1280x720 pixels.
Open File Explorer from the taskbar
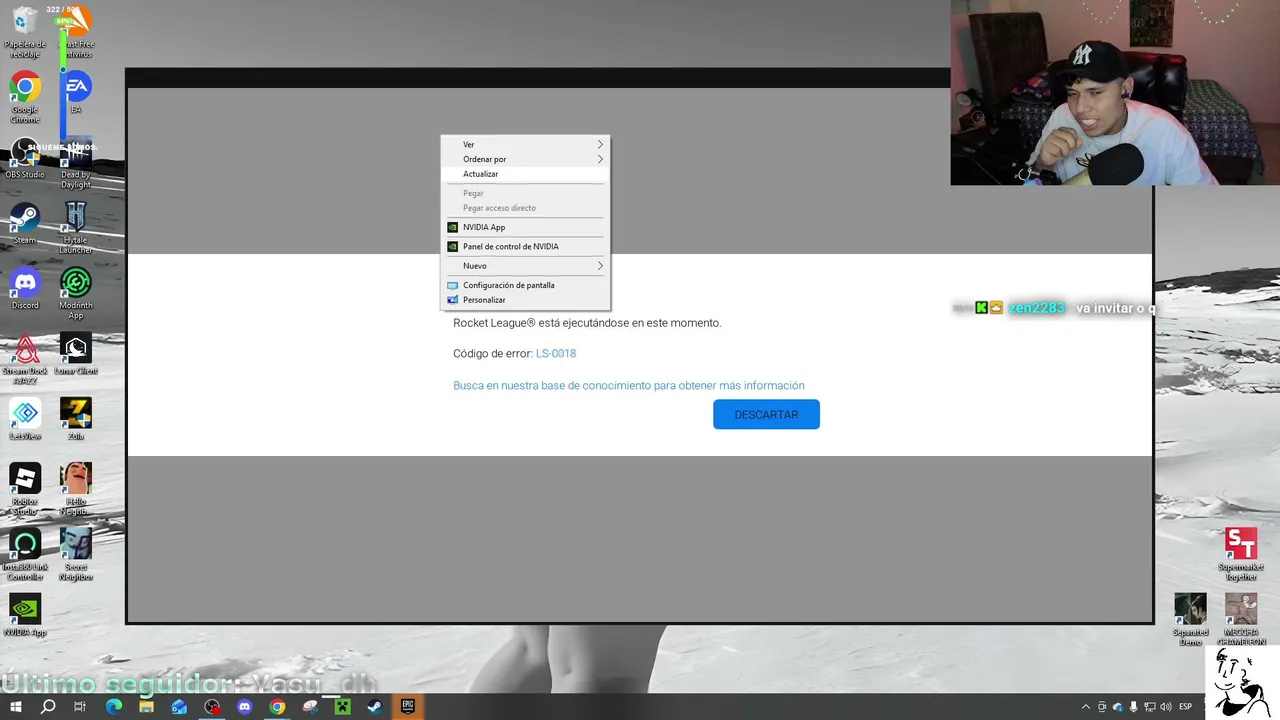146,706
